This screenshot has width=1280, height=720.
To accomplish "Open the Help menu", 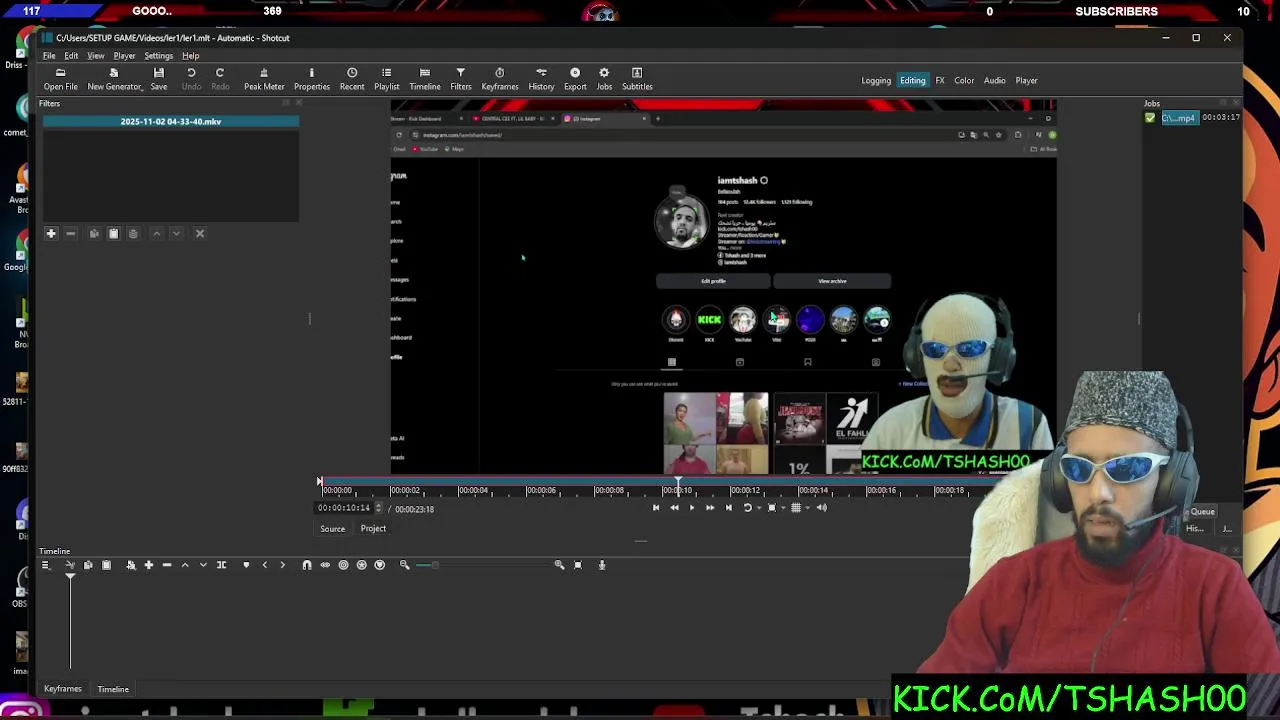I will tap(190, 56).
